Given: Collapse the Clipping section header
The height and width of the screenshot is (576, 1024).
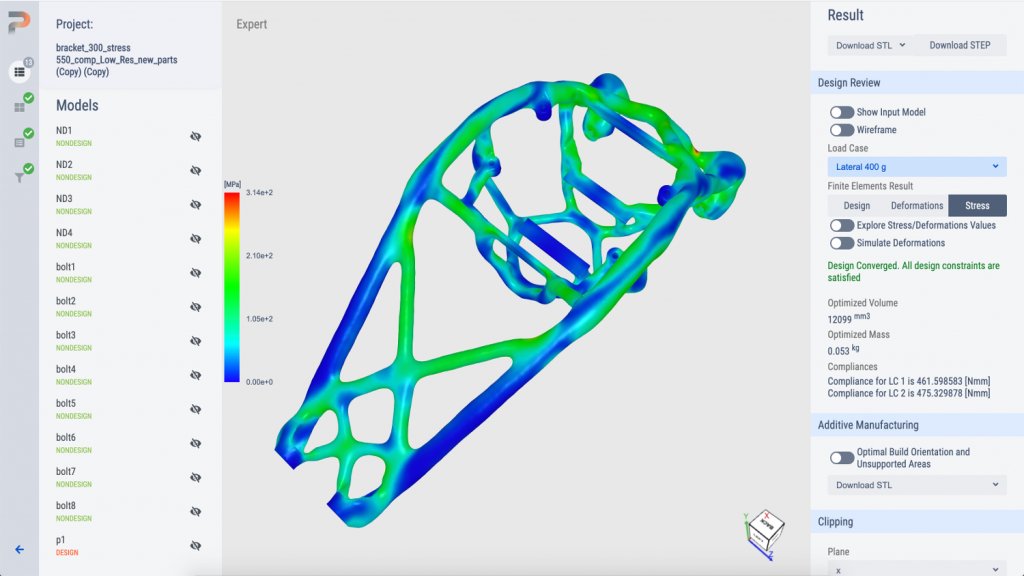Looking at the screenshot, I should point(917,522).
